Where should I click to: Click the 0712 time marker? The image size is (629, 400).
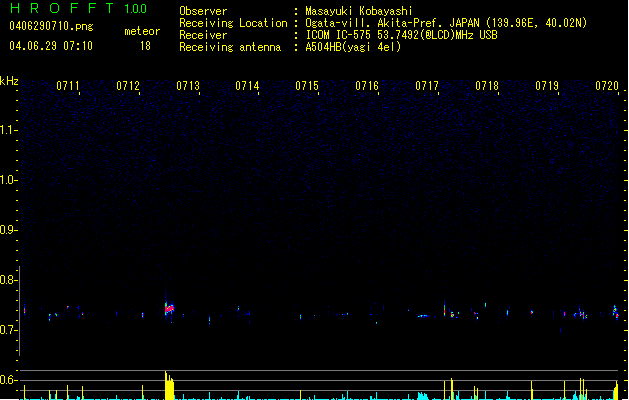128,85
